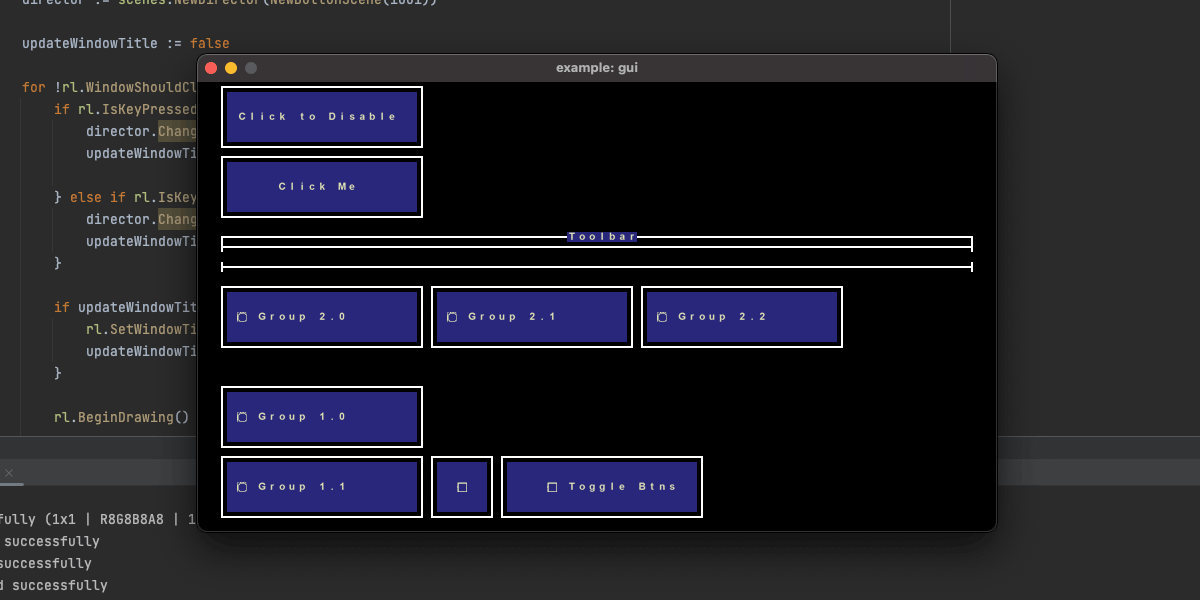Click the checkbox icon inside Group 1.1
This screenshot has width=1200, height=600.
[243, 486]
